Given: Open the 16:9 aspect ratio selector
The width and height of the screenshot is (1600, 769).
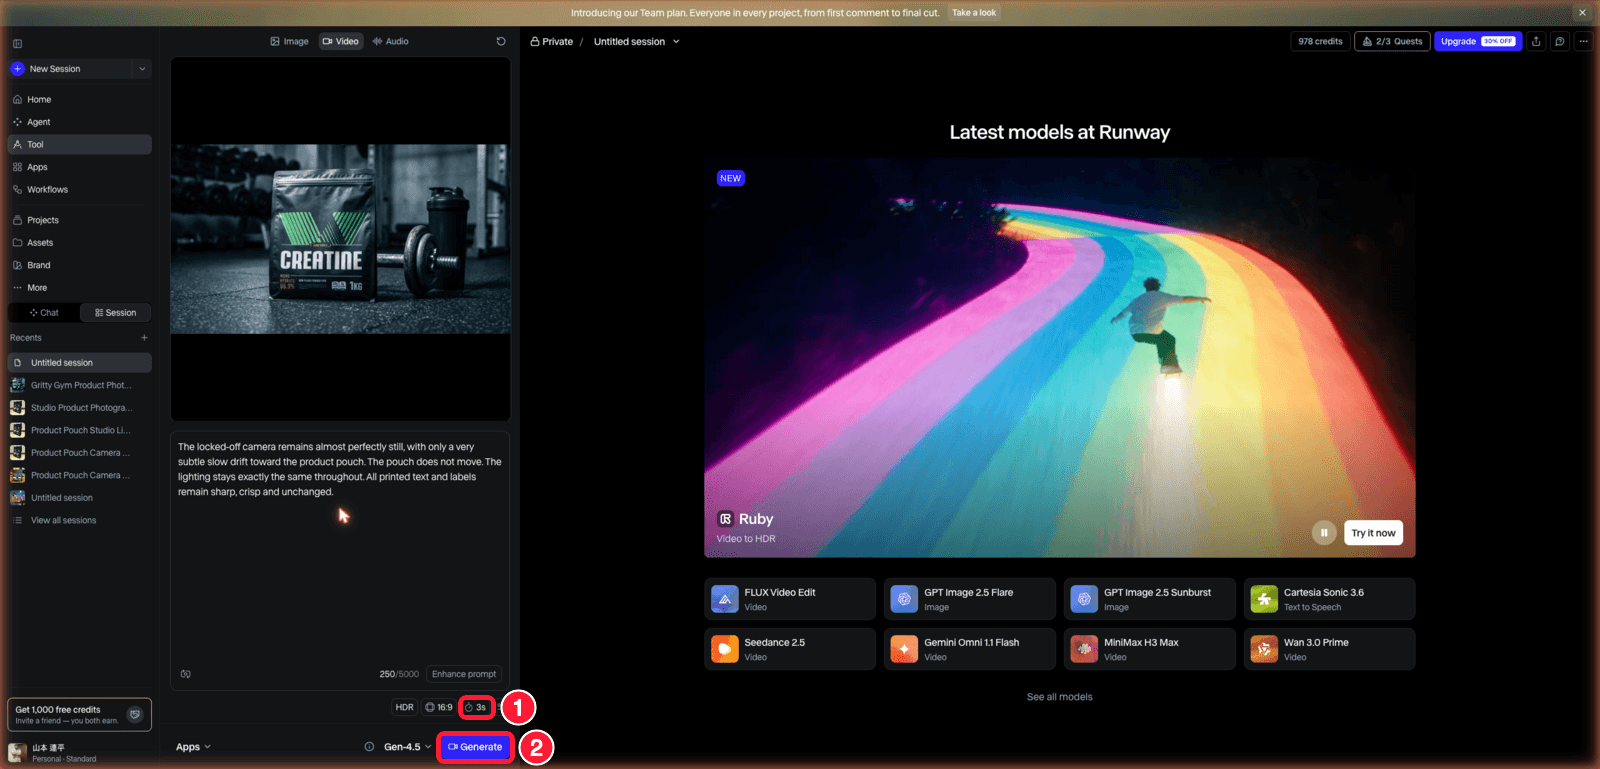Looking at the screenshot, I should click(x=439, y=707).
